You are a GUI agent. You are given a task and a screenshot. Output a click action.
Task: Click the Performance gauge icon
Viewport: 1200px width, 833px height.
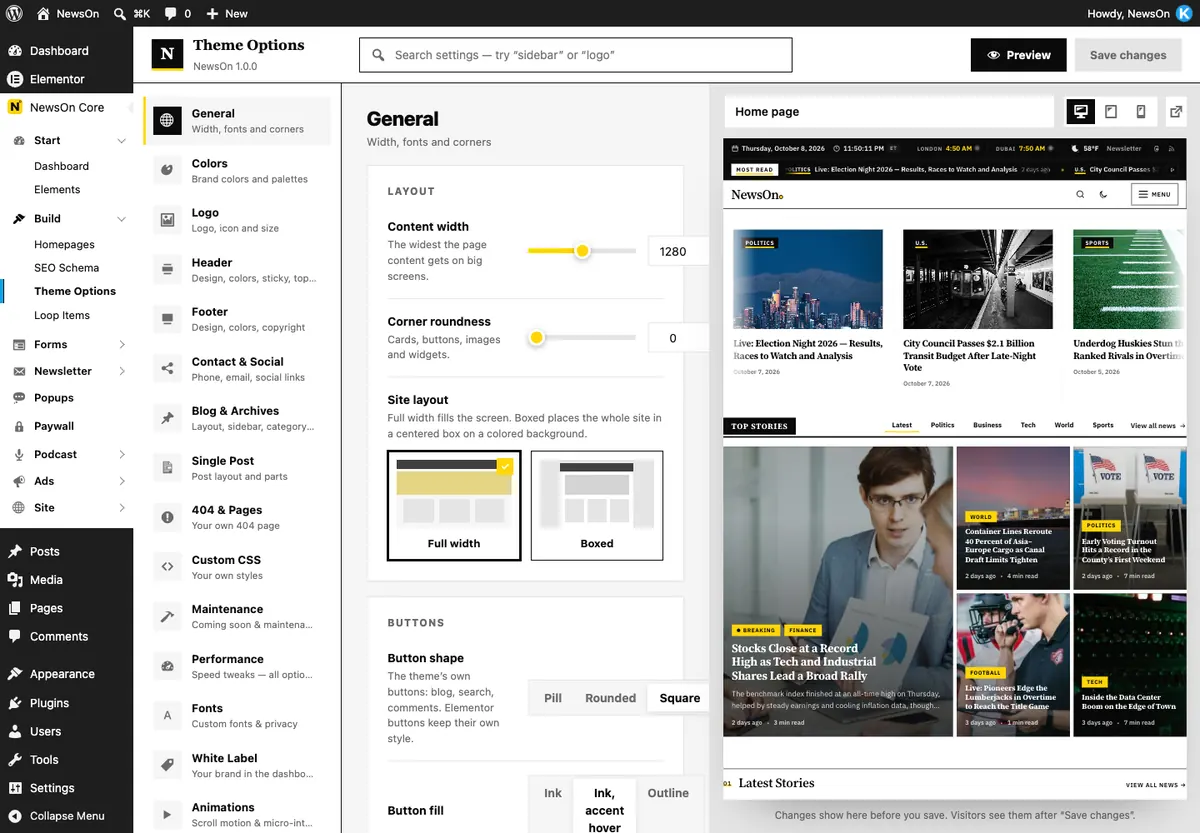coord(167,666)
